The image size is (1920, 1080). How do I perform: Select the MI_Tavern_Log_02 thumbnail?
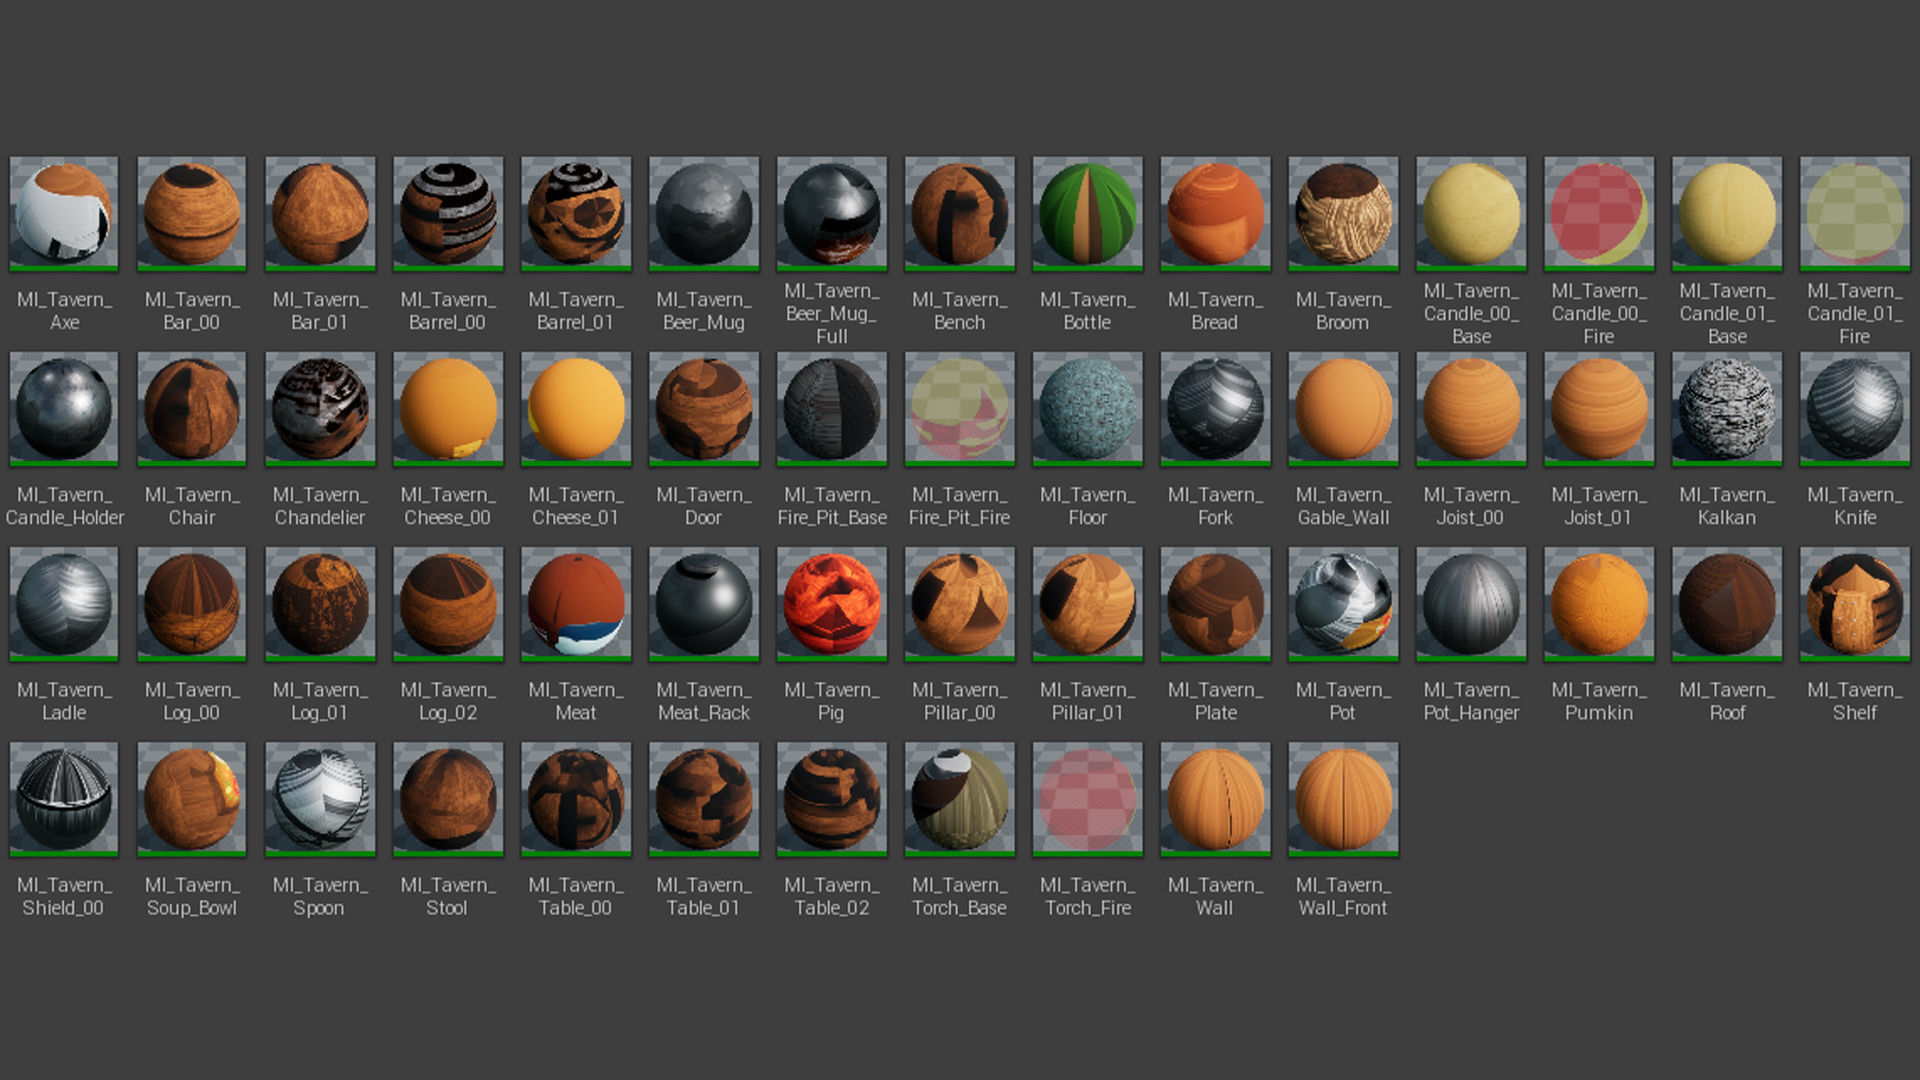tap(448, 603)
